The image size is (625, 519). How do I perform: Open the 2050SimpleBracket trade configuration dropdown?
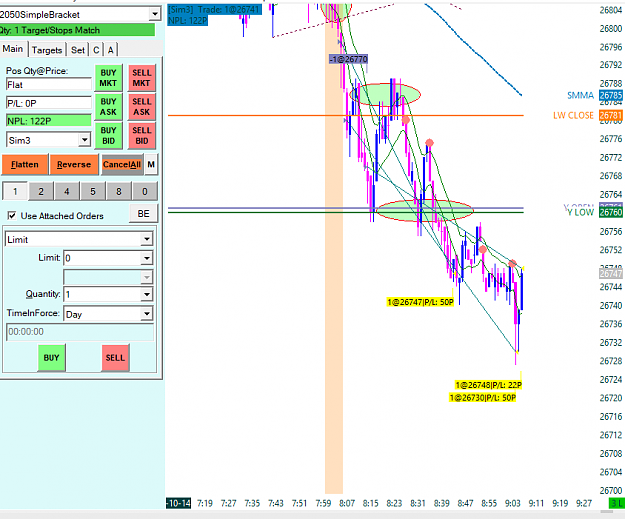(155, 14)
